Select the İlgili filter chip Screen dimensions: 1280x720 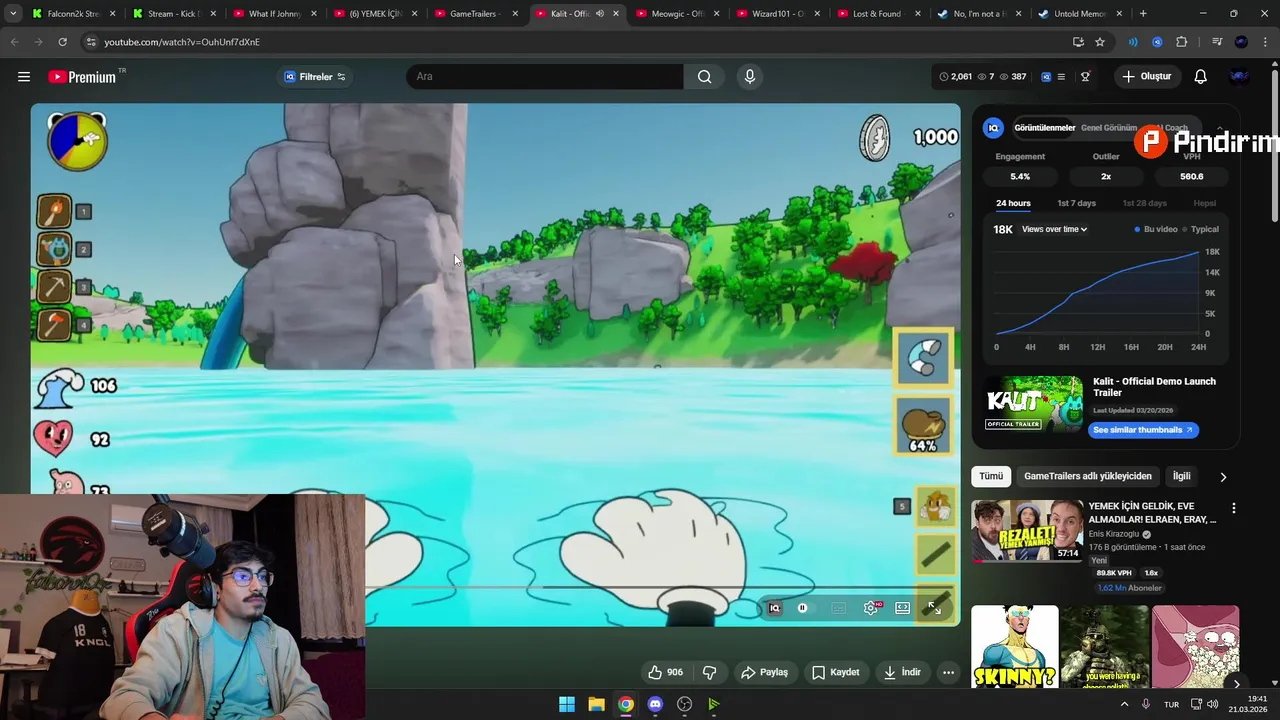click(1182, 476)
